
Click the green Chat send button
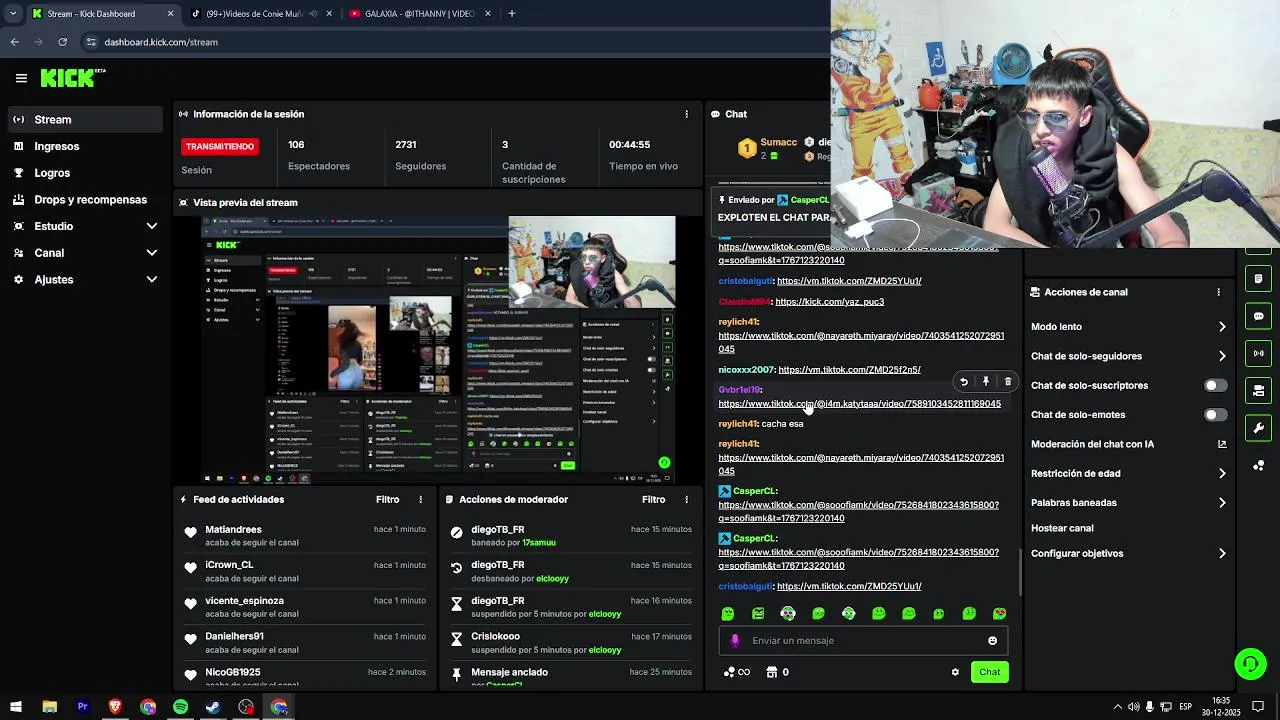tap(989, 672)
